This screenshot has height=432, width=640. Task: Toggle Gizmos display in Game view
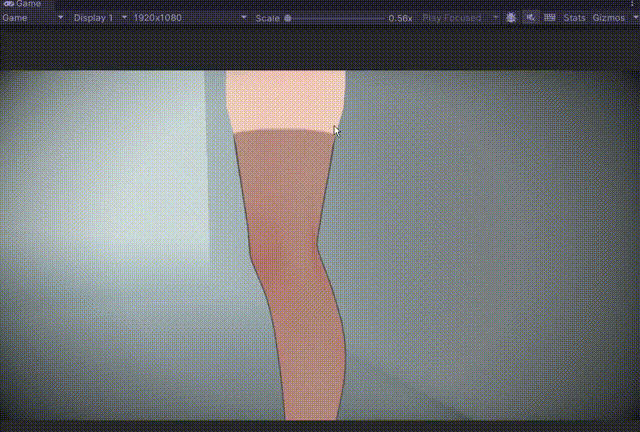pyautogui.click(x=609, y=18)
